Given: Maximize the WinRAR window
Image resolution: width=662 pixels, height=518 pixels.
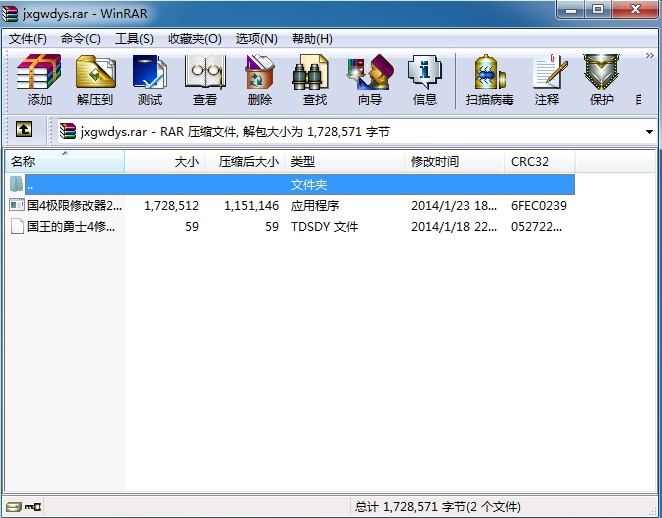Looking at the screenshot, I should point(598,9).
